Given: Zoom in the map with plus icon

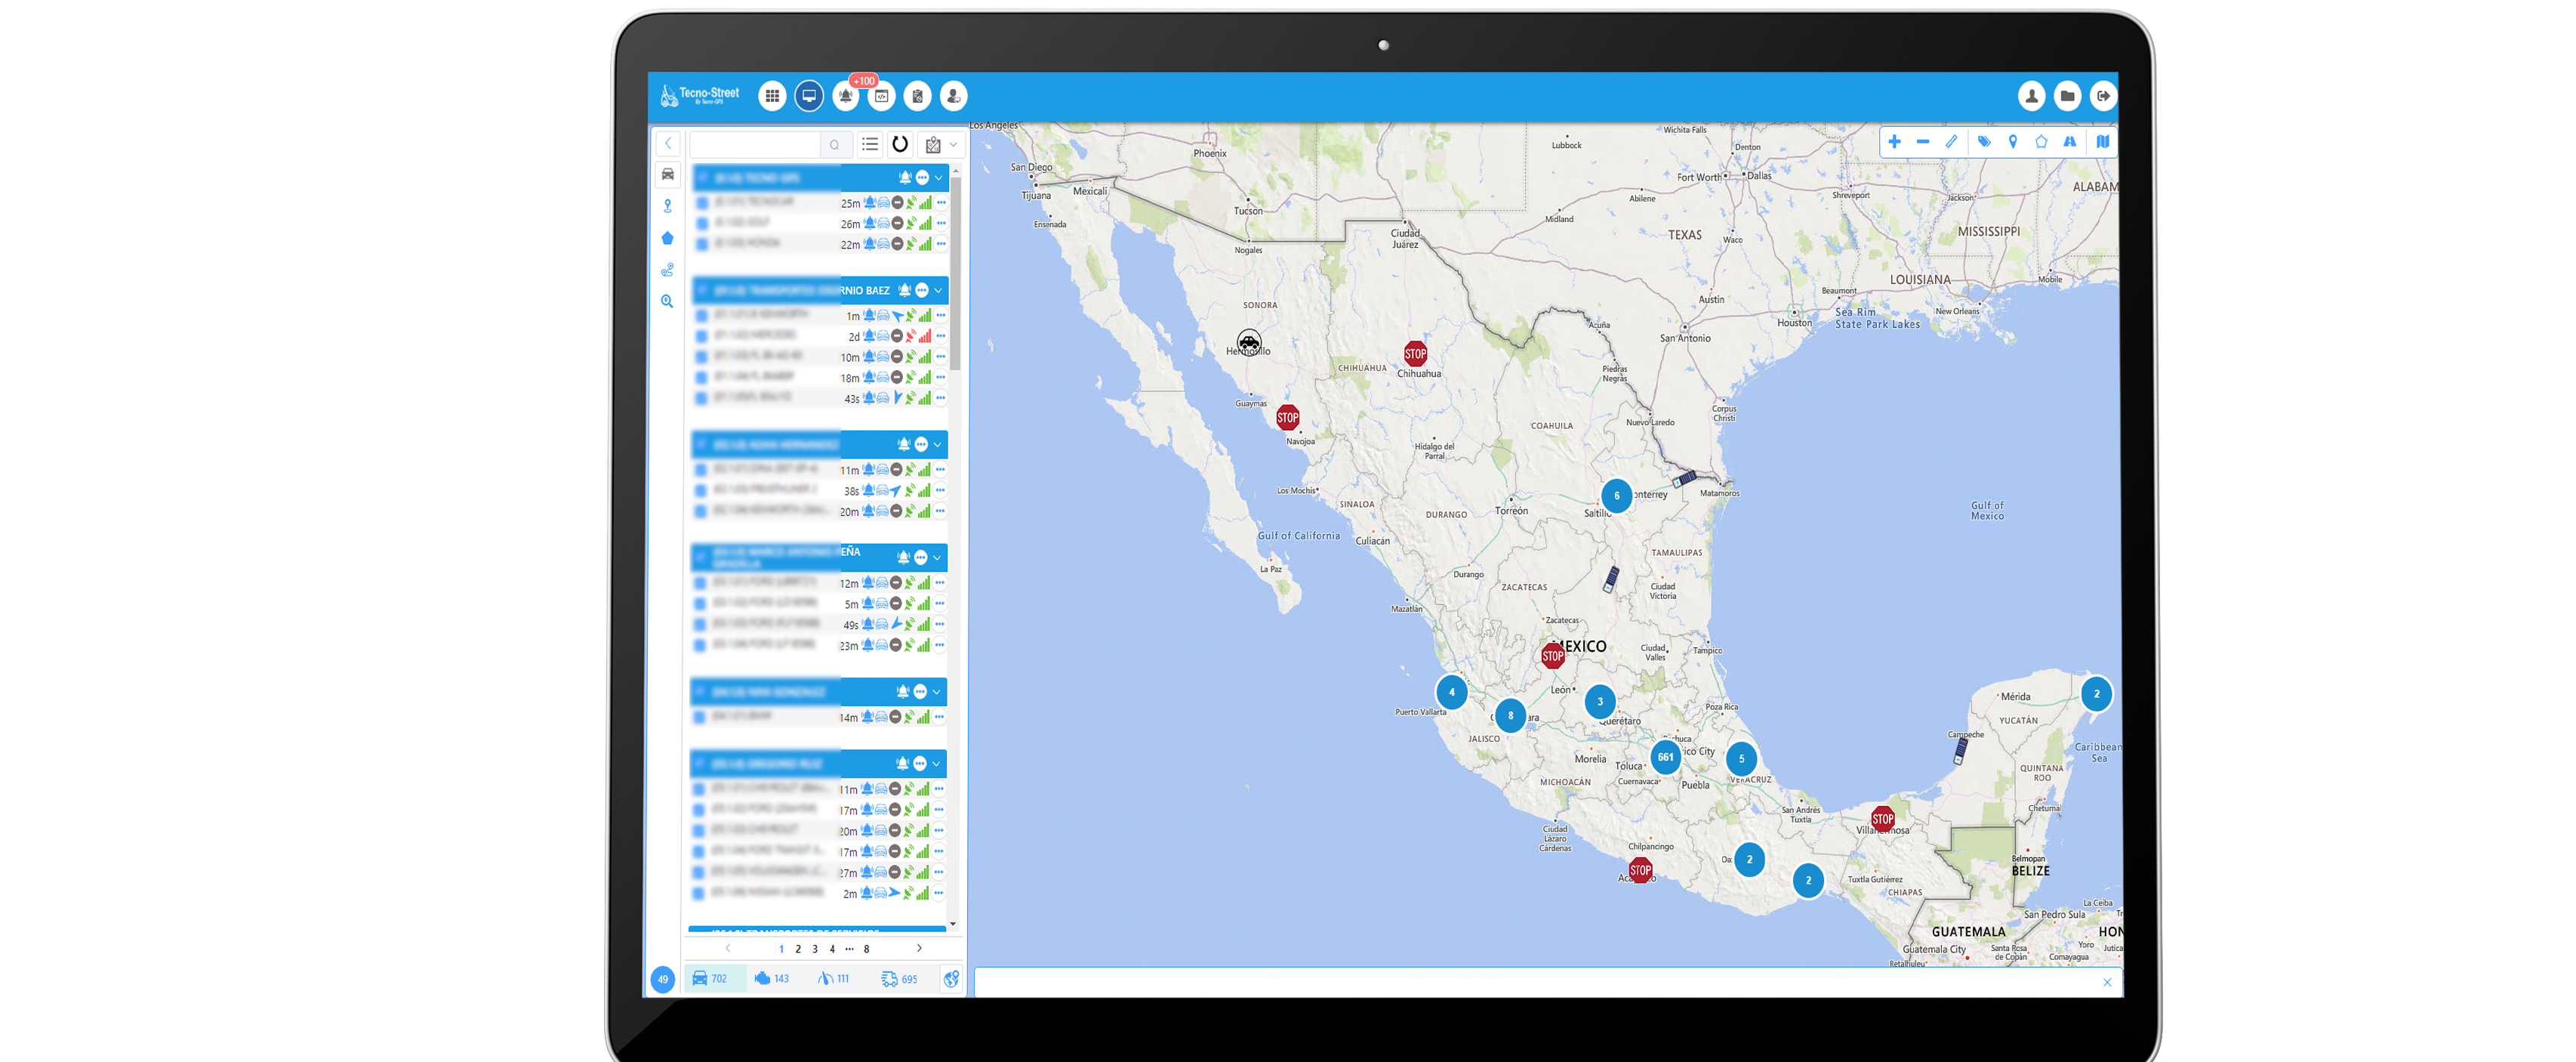Looking at the screenshot, I should 1894,142.
